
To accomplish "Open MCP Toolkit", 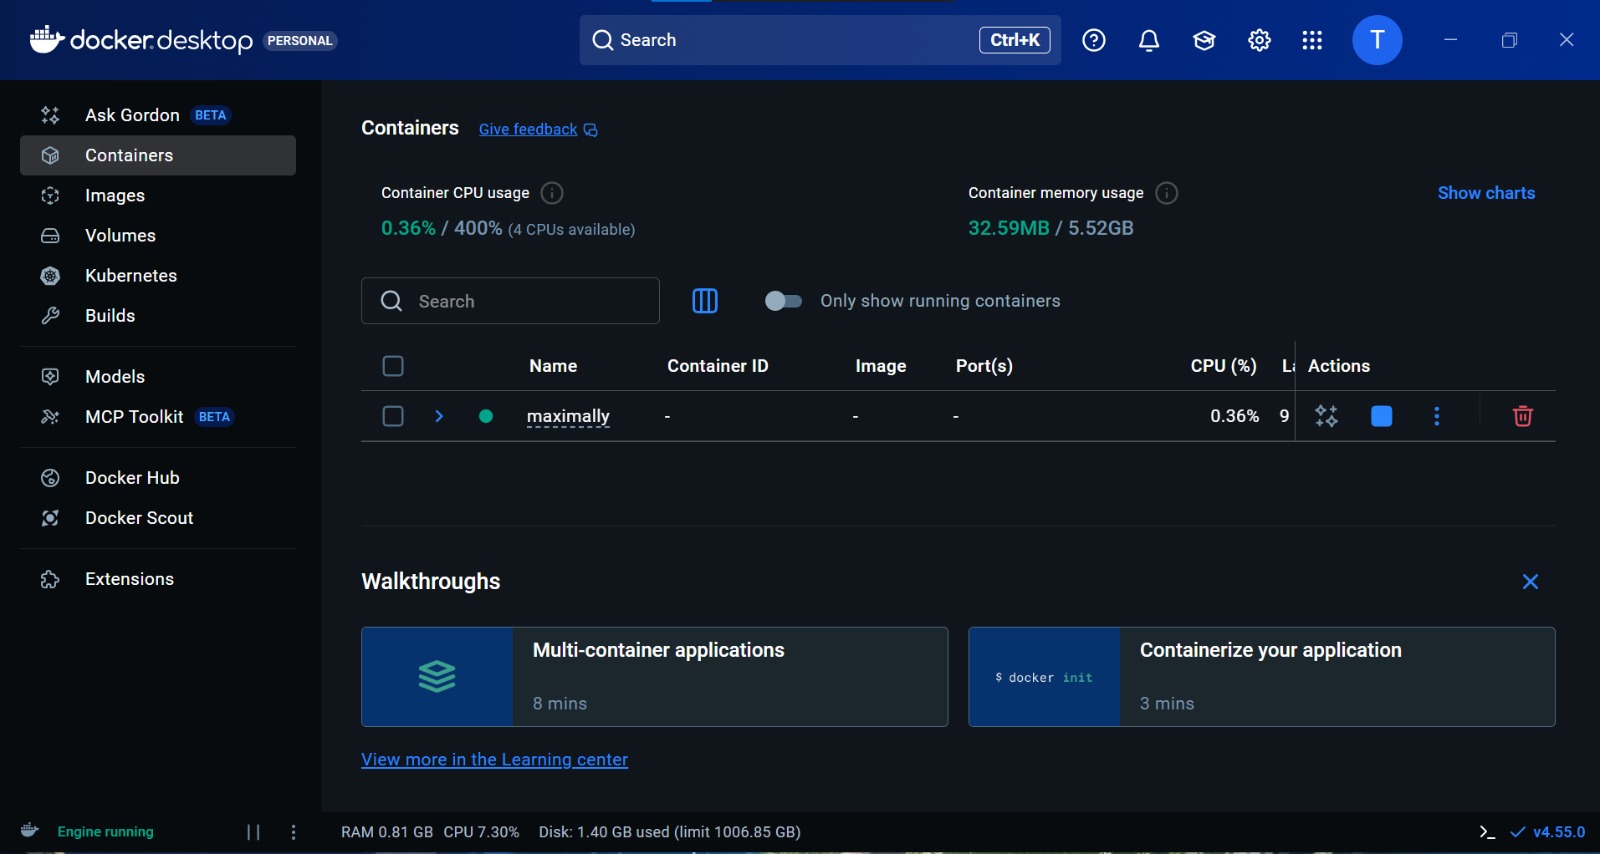I will click(x=158, y=416).
